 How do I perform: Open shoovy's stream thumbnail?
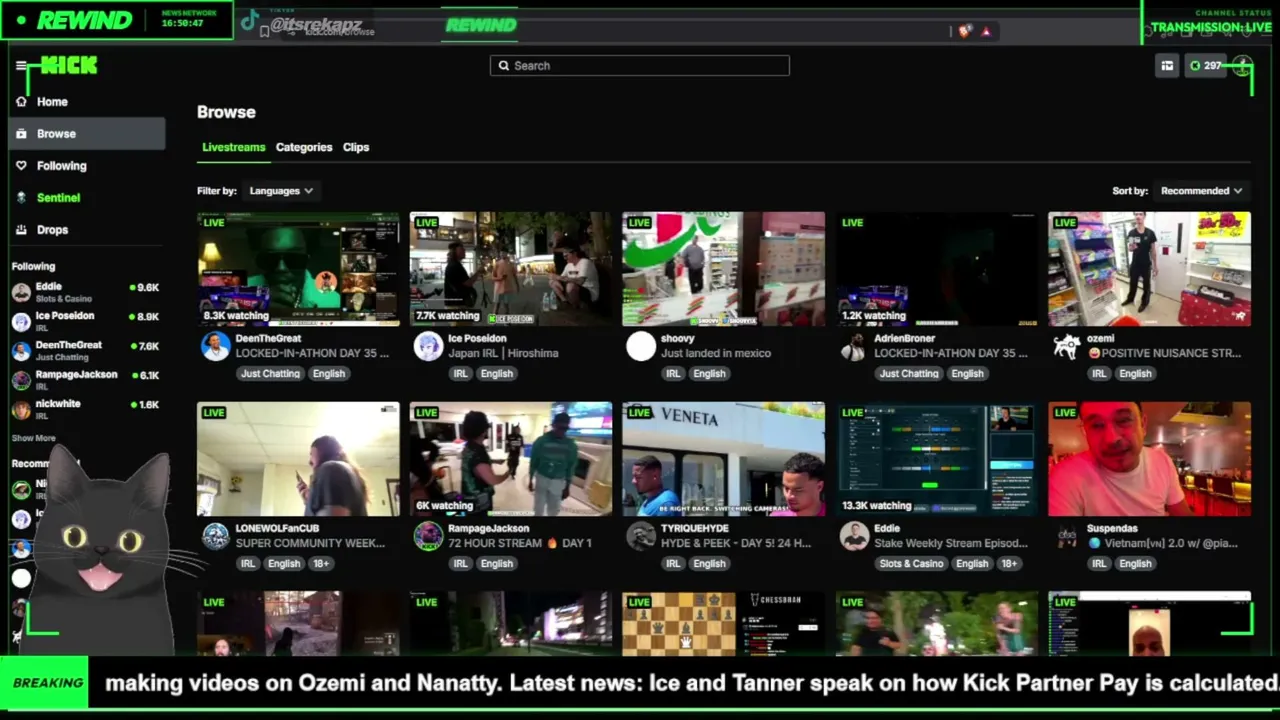click(x=724, y=269)
